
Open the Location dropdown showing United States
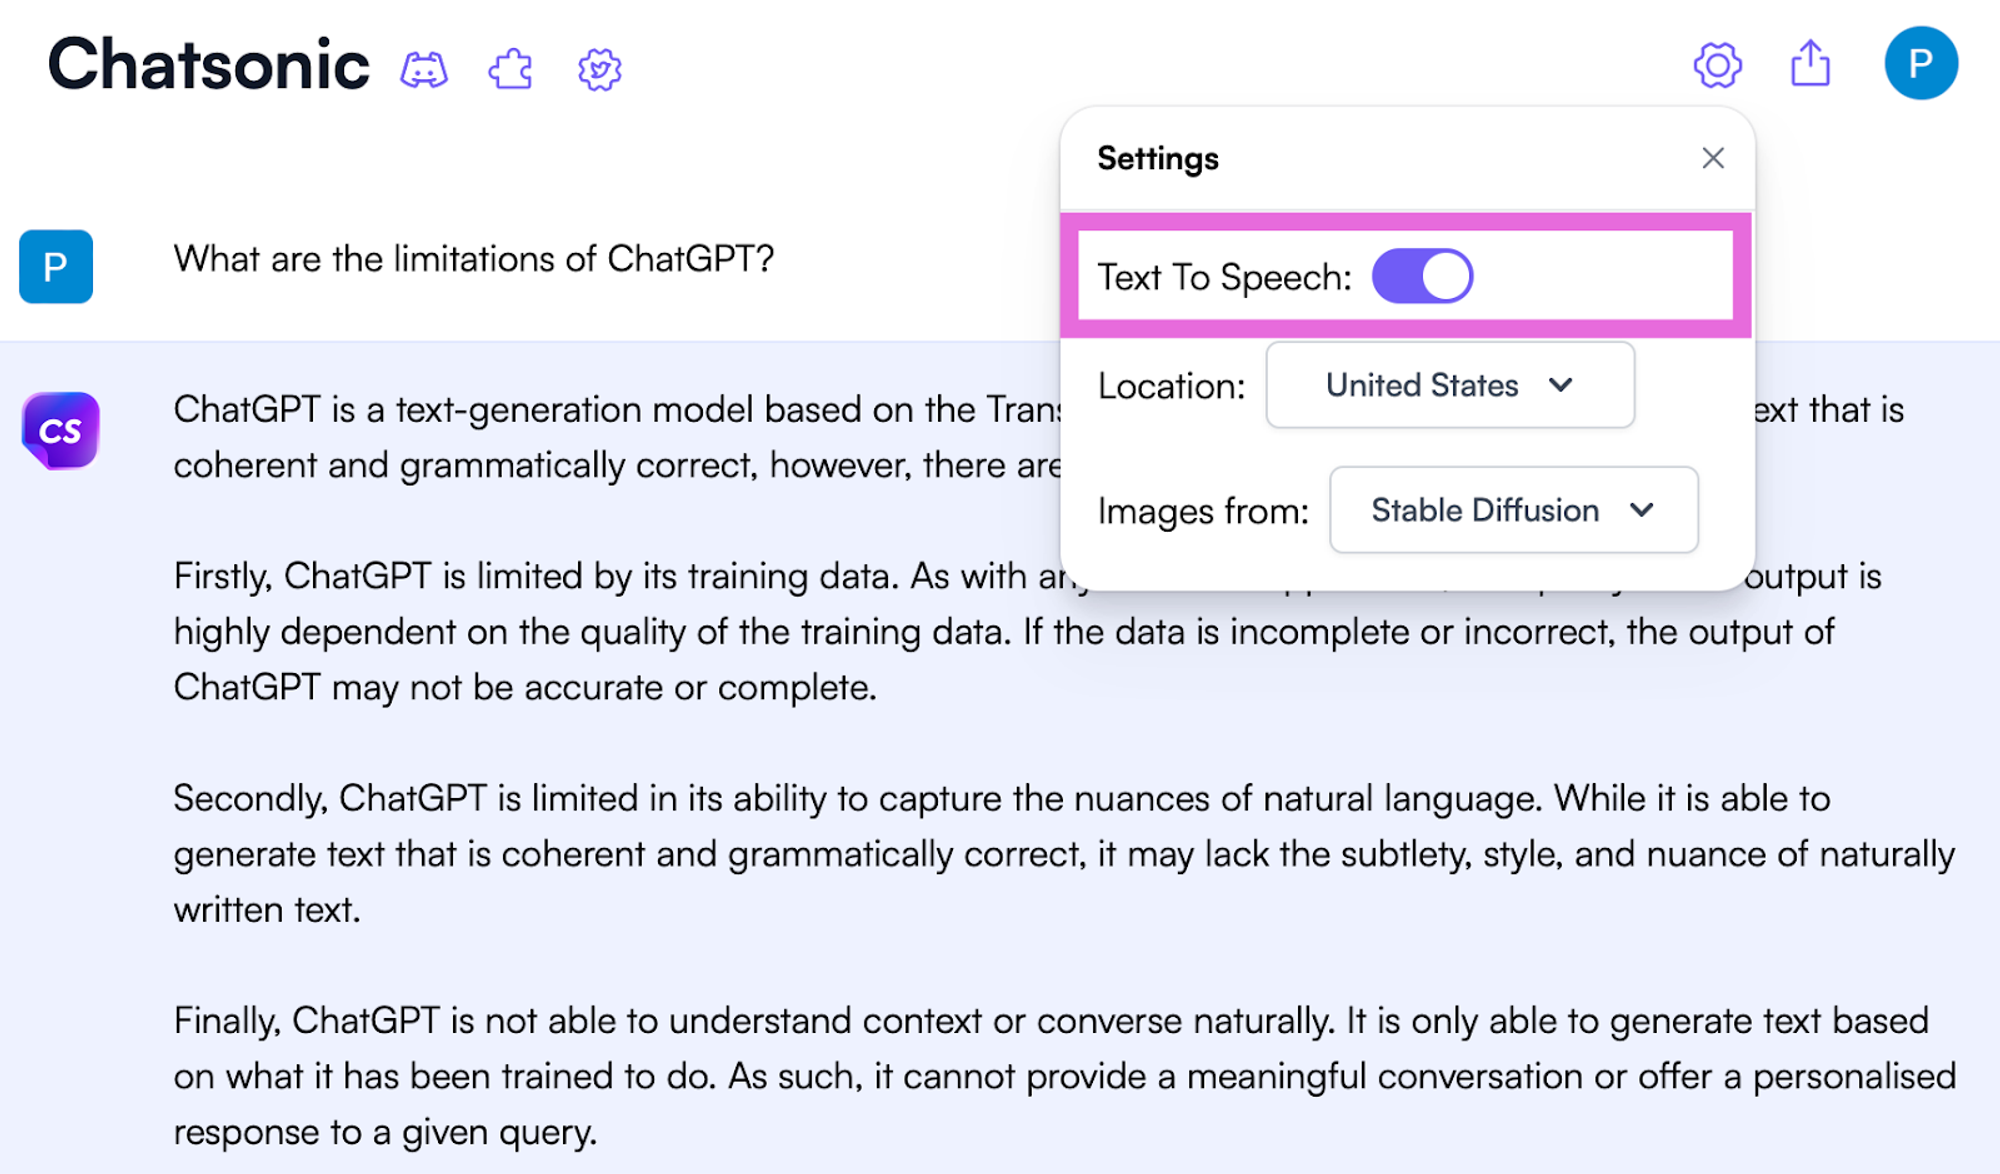click(x=1449, y=386)
